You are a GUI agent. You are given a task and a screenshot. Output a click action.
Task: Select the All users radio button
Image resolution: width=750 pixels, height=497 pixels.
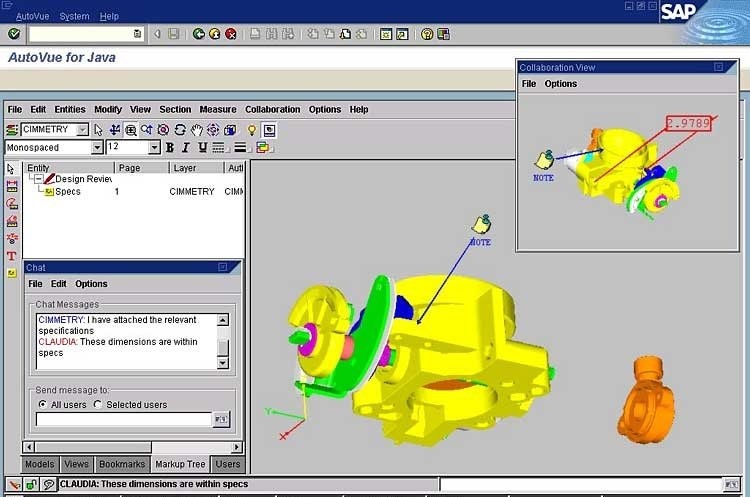(x=43, y=404)
